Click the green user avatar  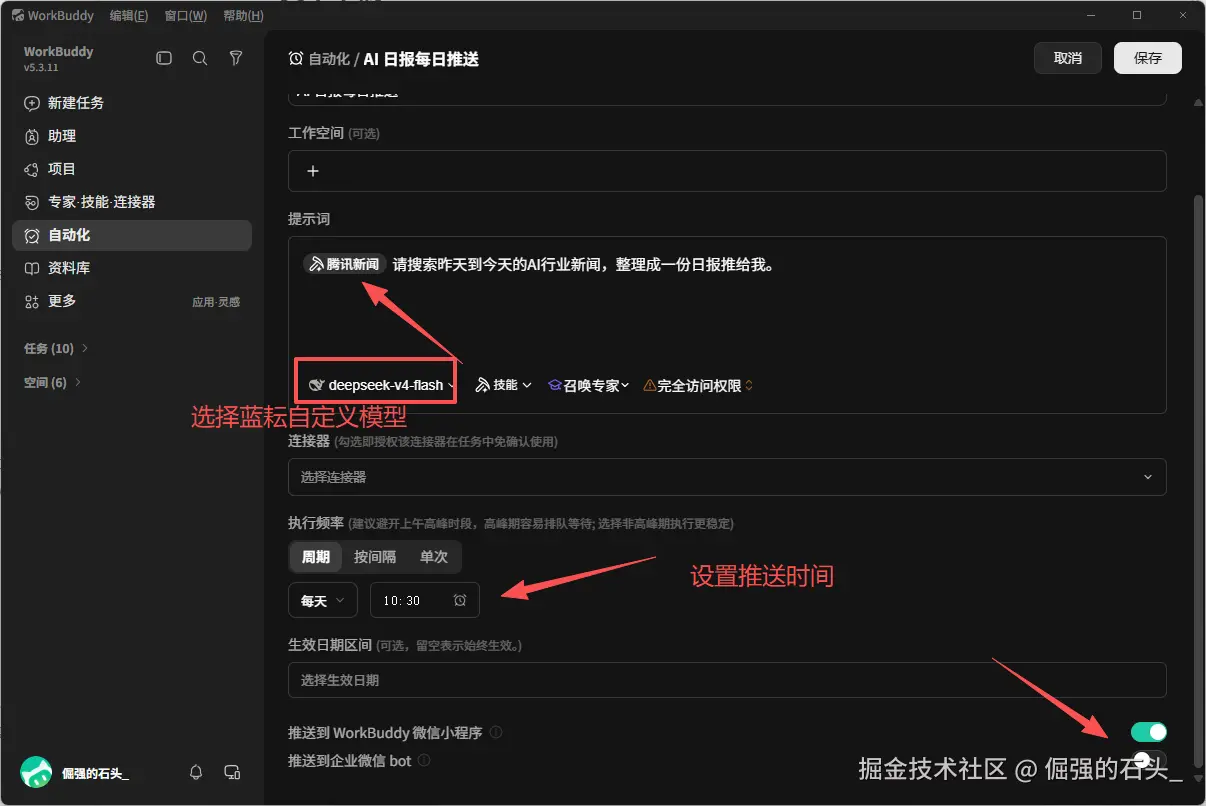coord(36,772)
